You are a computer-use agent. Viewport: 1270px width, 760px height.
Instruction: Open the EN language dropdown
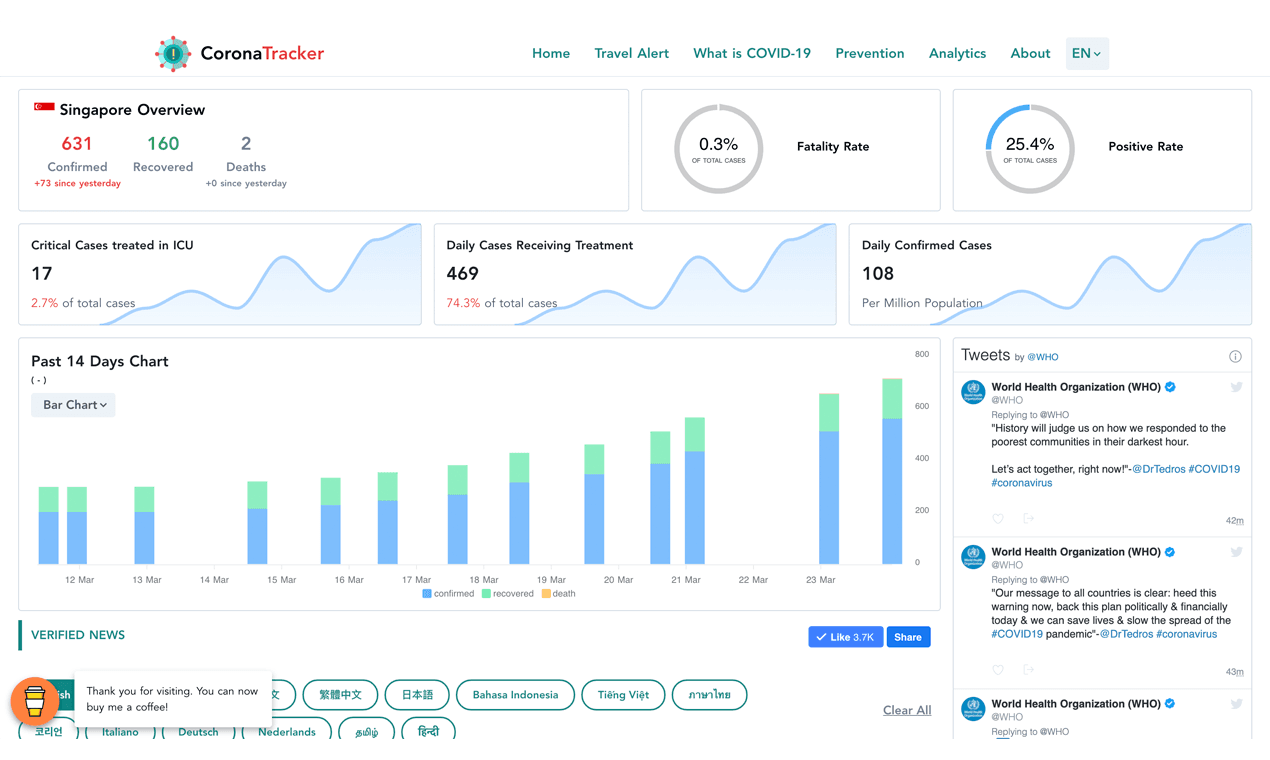click(1087, 54)
